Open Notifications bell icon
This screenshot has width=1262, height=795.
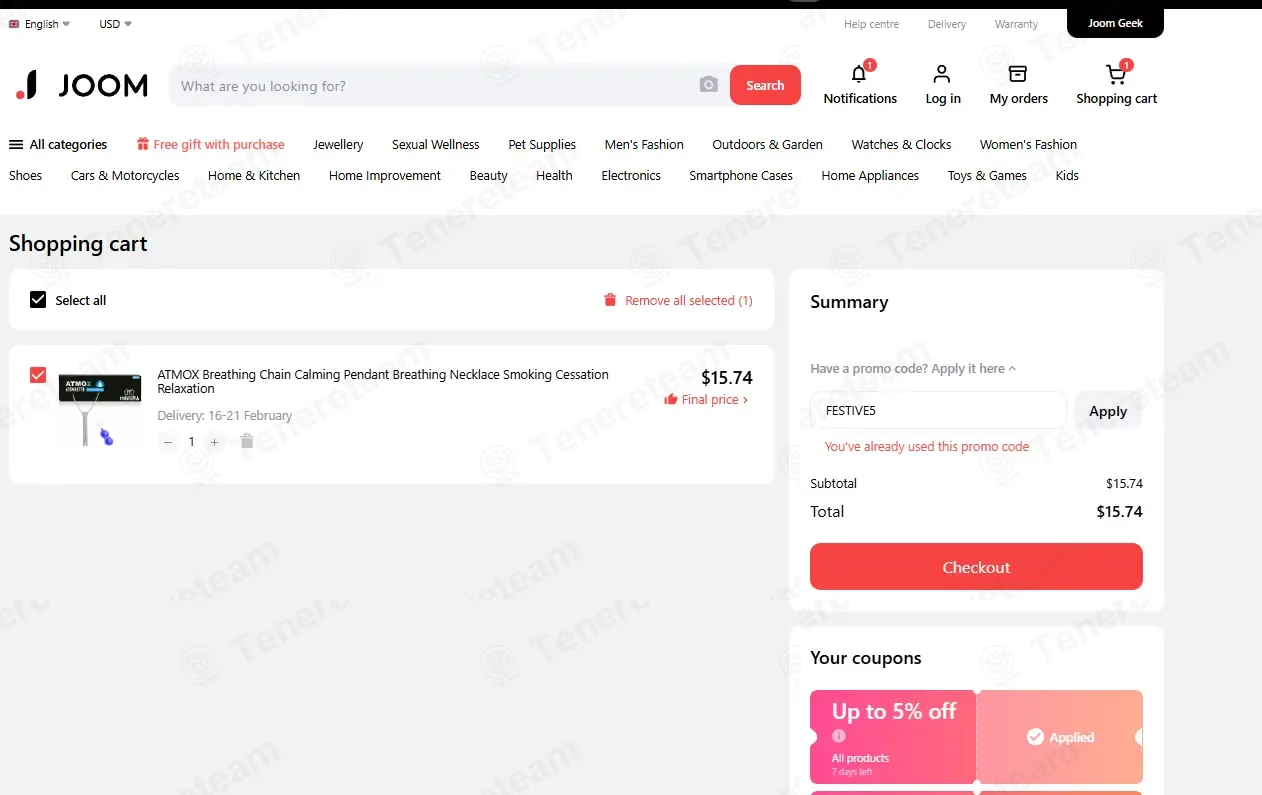point(859,73)
